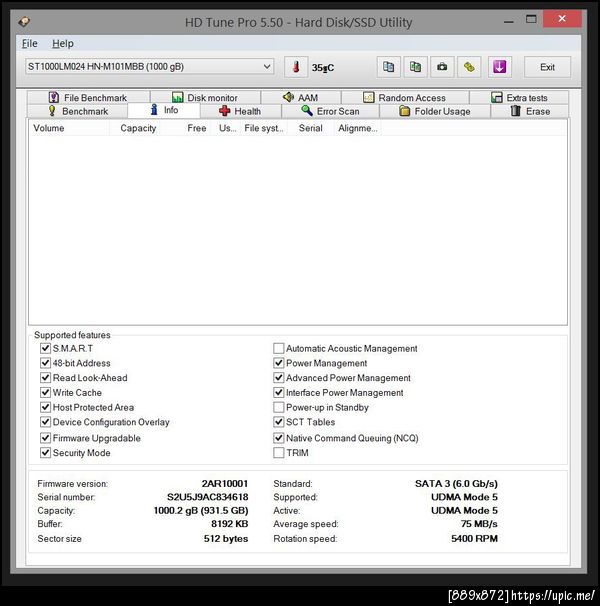
Task: Click the SATA 3 (6.0 Gb/s) standard value
Action: [456, 483]
